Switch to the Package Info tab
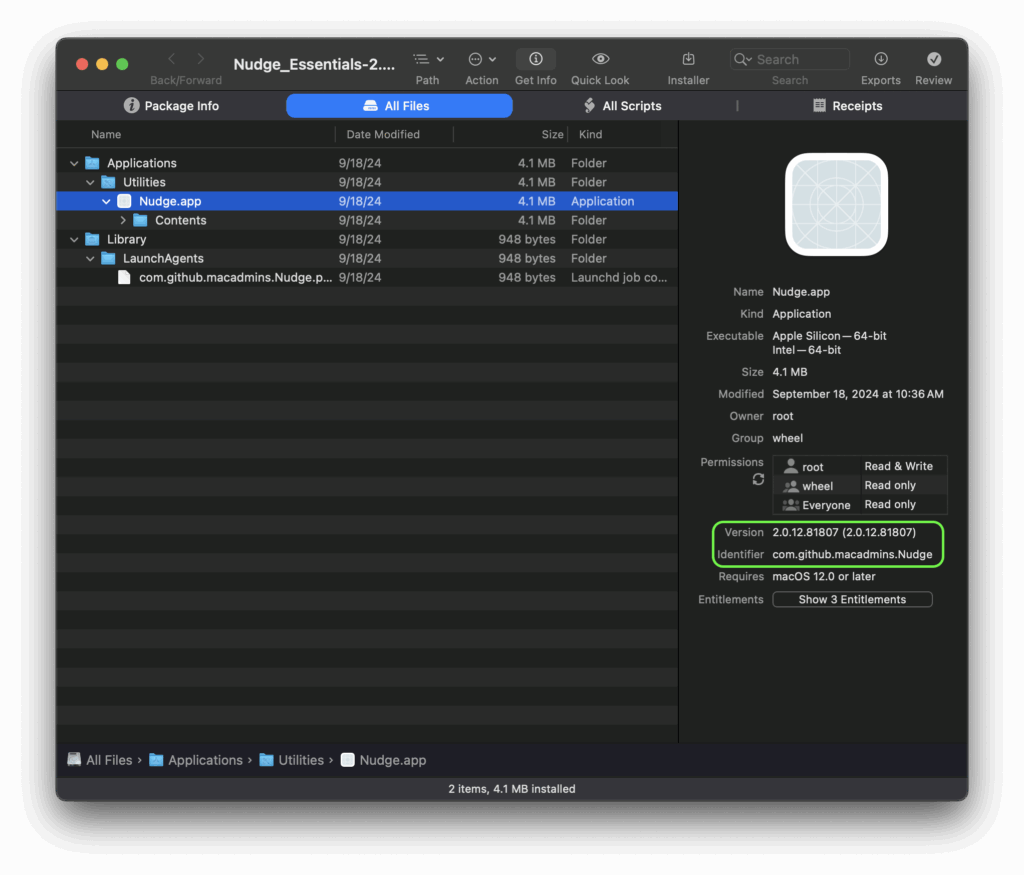 171,106
